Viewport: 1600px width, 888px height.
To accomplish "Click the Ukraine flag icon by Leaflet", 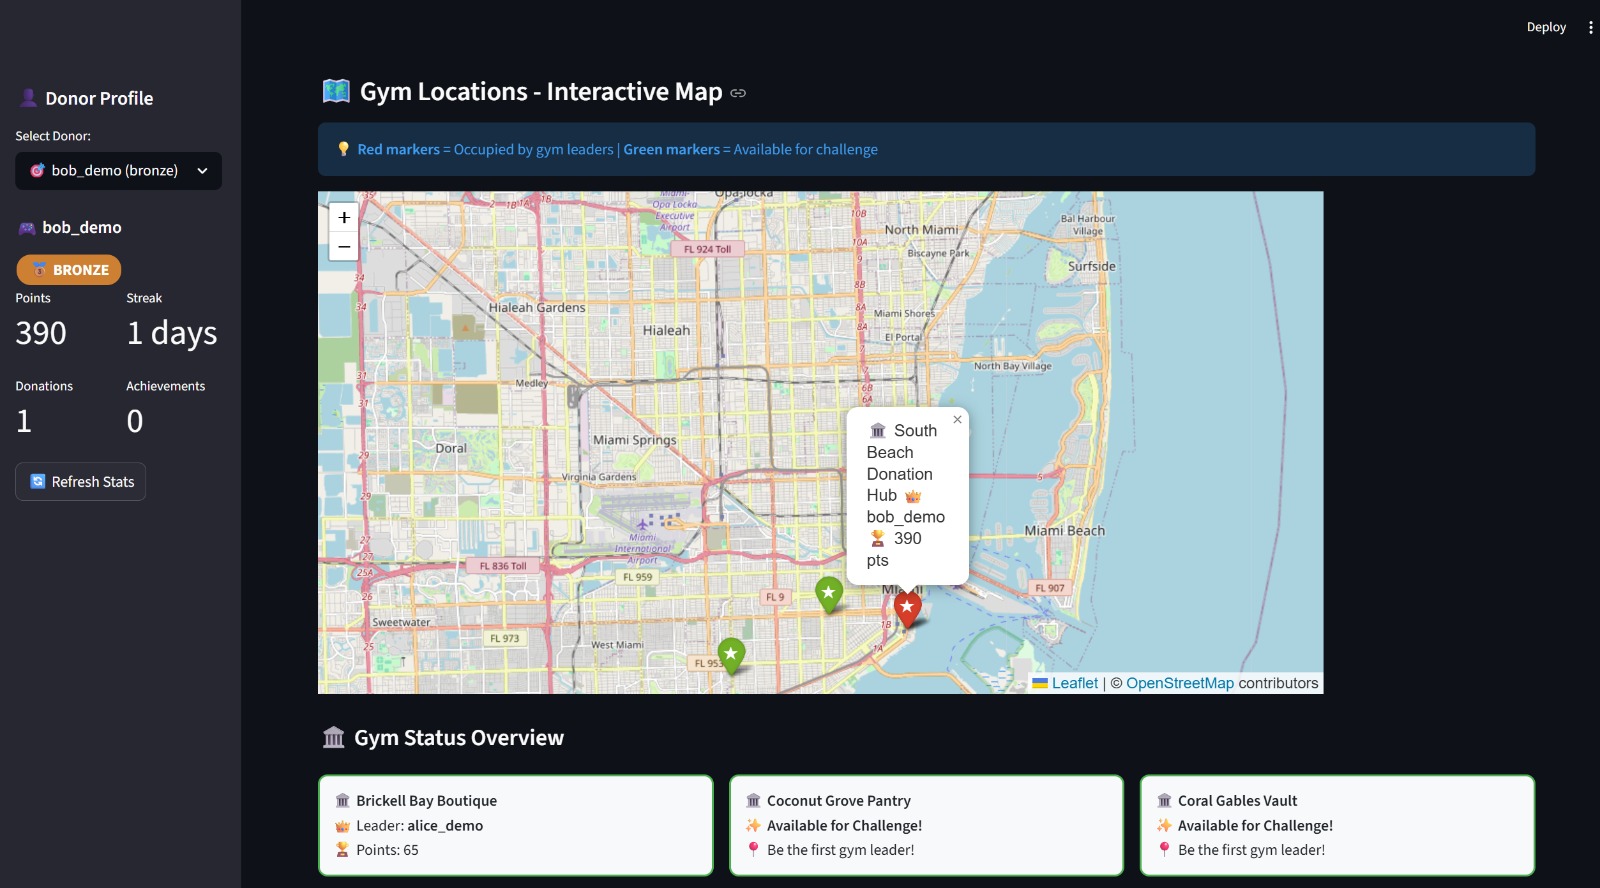I will tap(1040, 683).
